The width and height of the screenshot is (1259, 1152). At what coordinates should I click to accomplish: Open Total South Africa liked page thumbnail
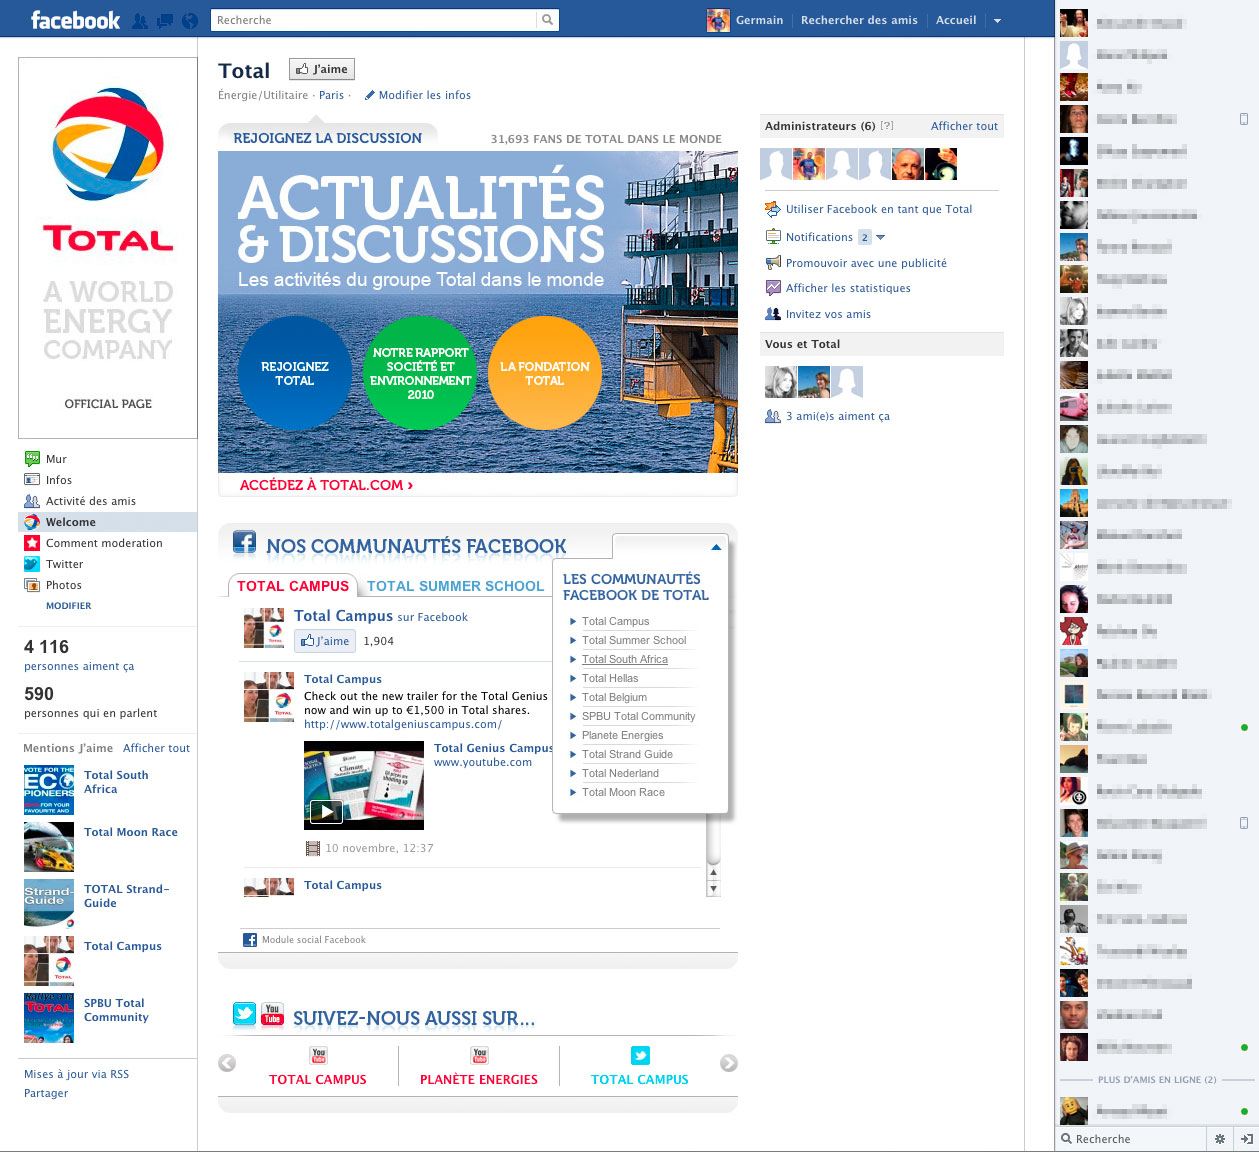pyautogui.click(x=49, y=790)
